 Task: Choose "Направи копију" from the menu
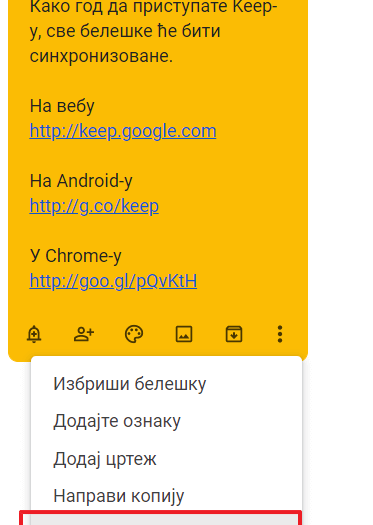pos(166,496)
